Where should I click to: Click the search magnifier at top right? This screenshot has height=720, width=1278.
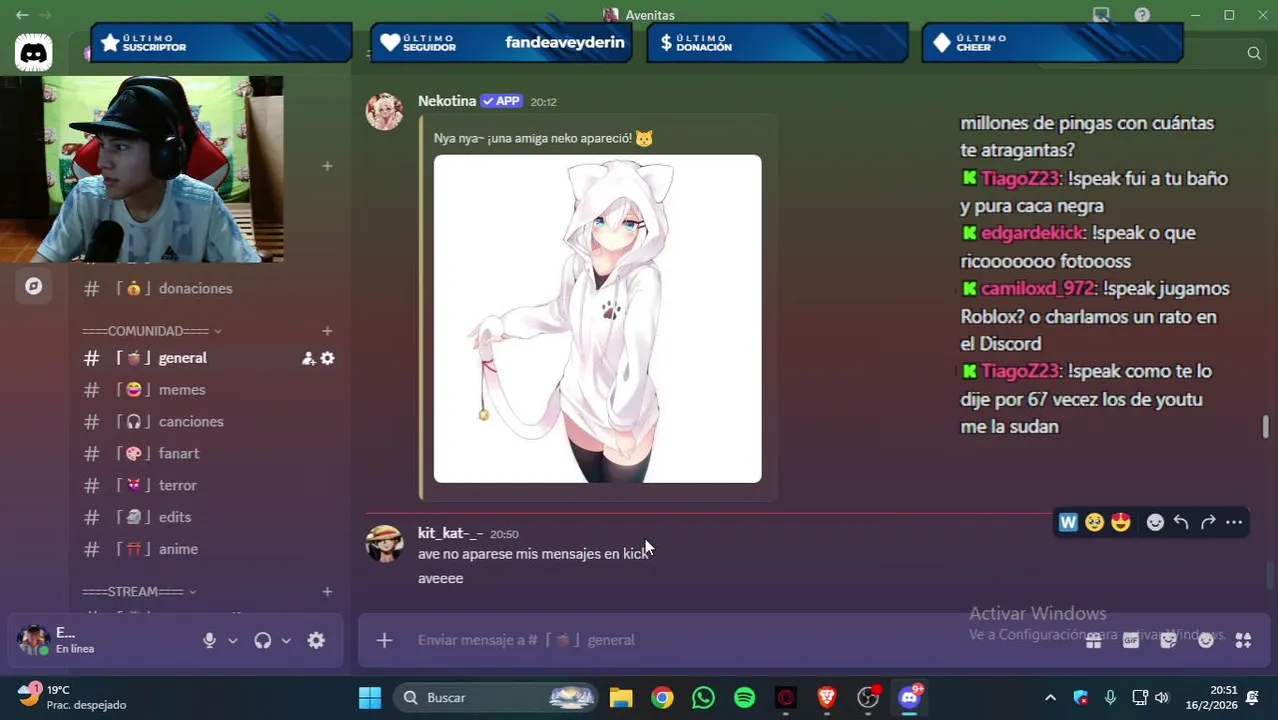pyautogui.click(x=1254, y=53)
